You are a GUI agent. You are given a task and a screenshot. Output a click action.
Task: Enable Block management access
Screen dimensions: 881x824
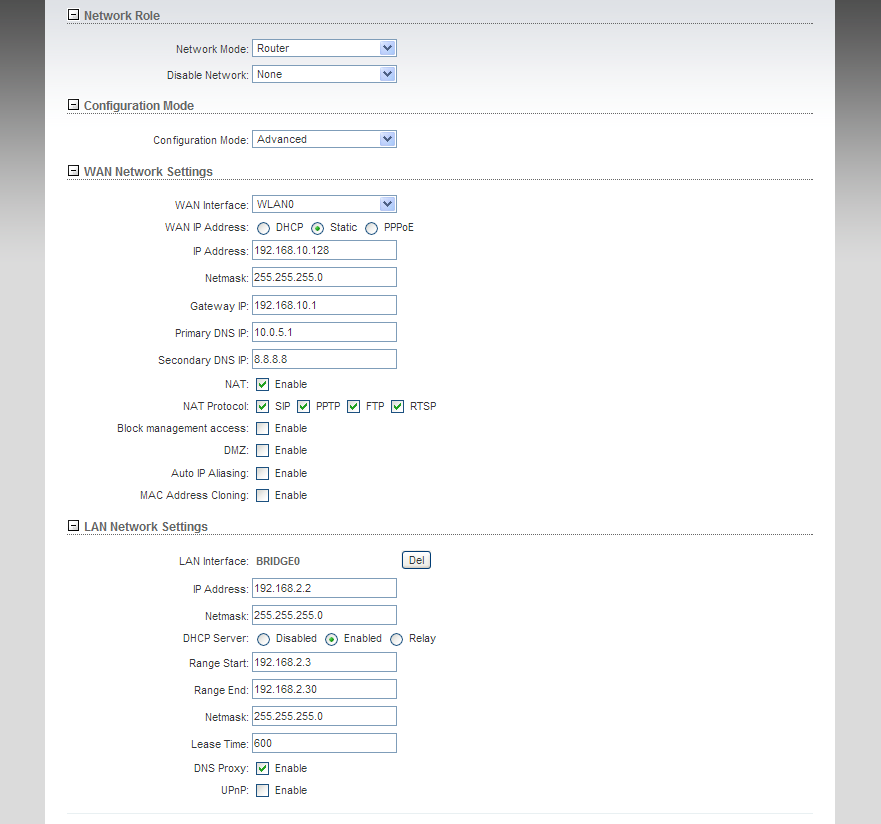pyautogui.click(x=262, y=429)
